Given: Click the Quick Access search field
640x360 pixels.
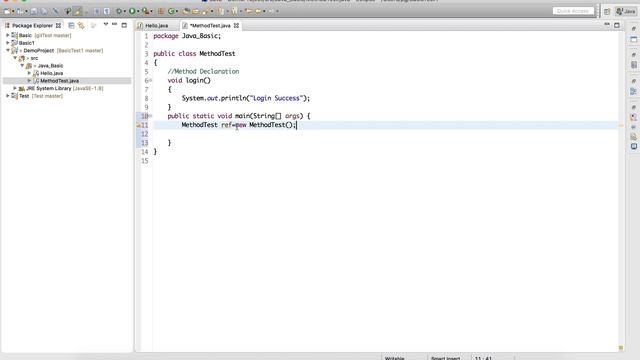Looking at the screenshot, I should click(x=573, y=11).
